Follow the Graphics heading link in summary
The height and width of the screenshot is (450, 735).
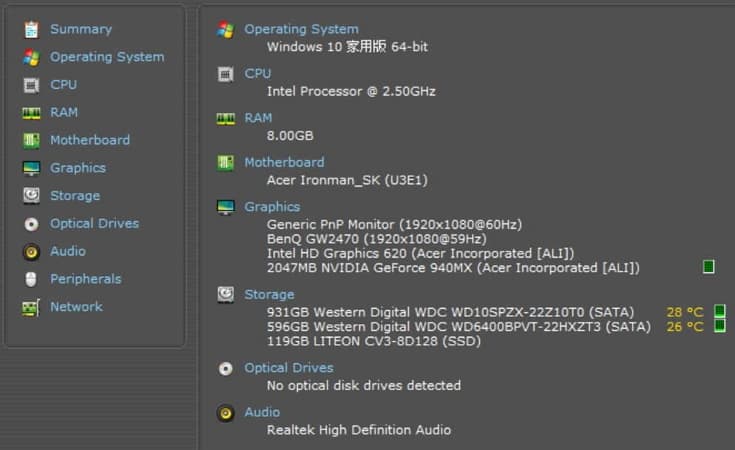[x=272, y=207]
